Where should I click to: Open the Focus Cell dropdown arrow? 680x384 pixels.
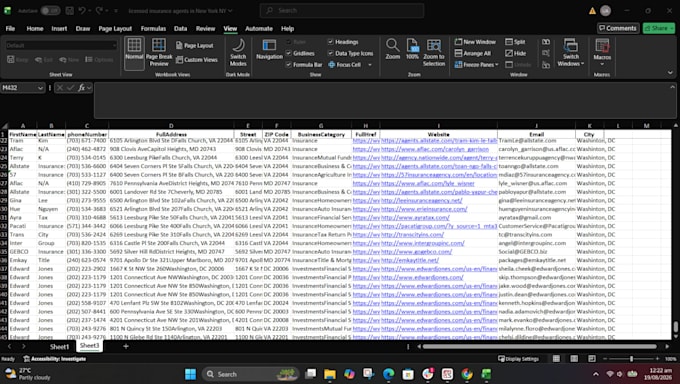(370, 65)
